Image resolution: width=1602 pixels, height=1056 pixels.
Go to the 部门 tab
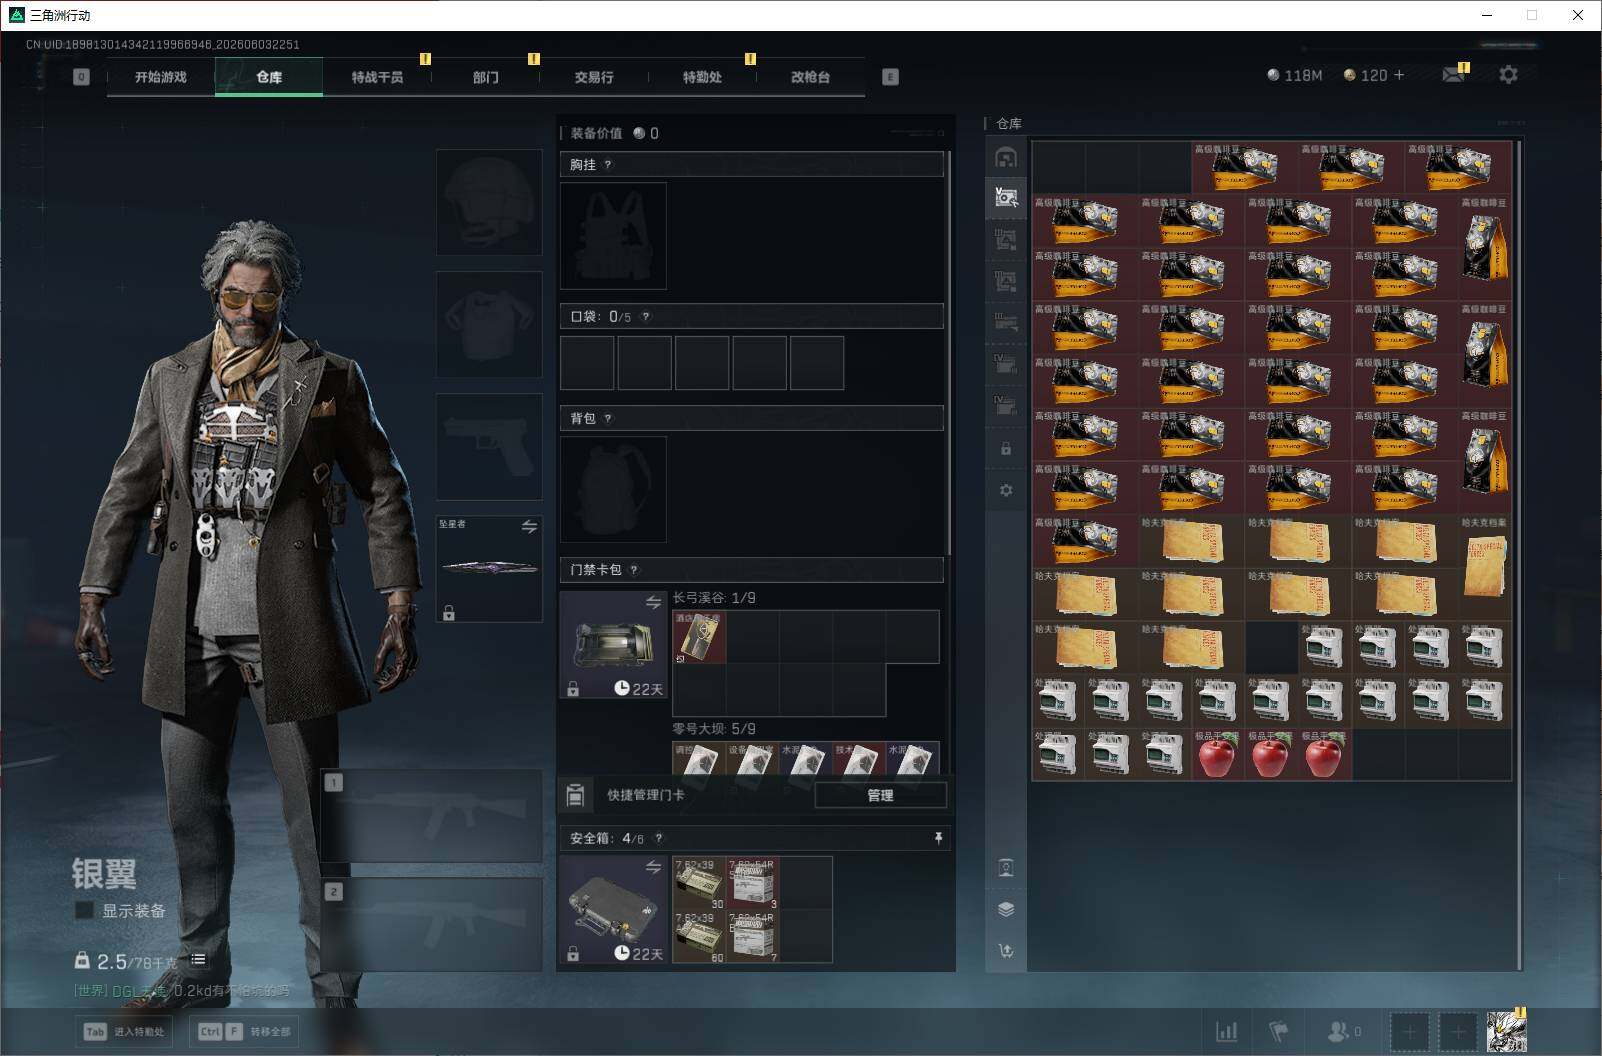point(486,77)
